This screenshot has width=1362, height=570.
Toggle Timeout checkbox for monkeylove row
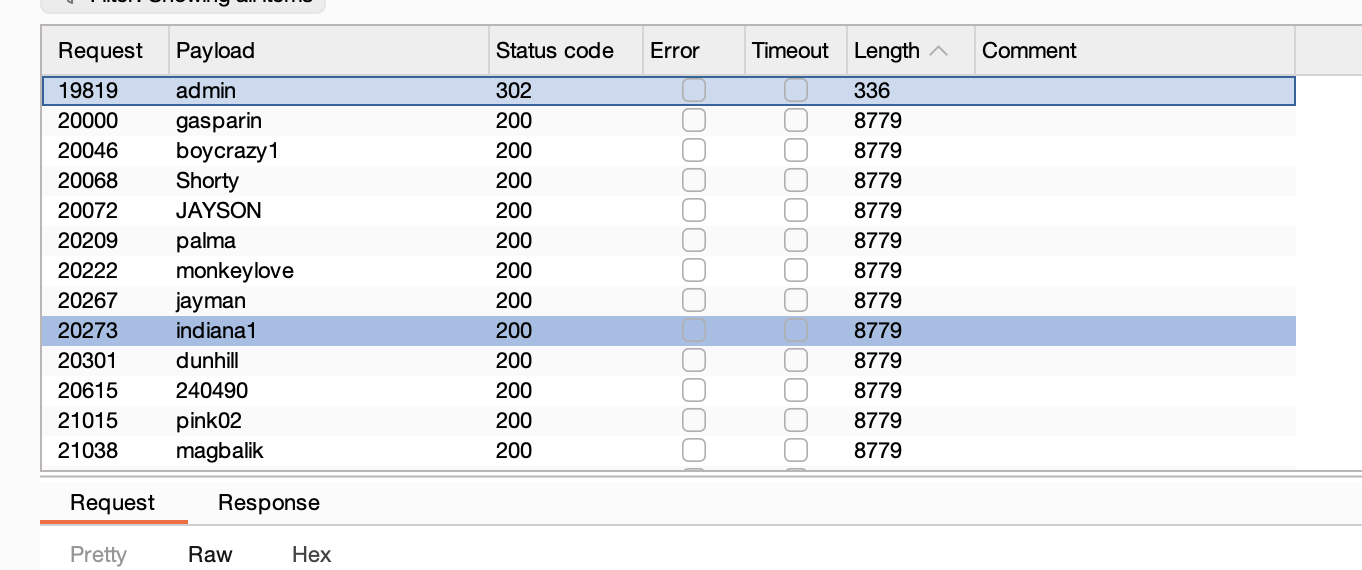[x=795, y=271]
